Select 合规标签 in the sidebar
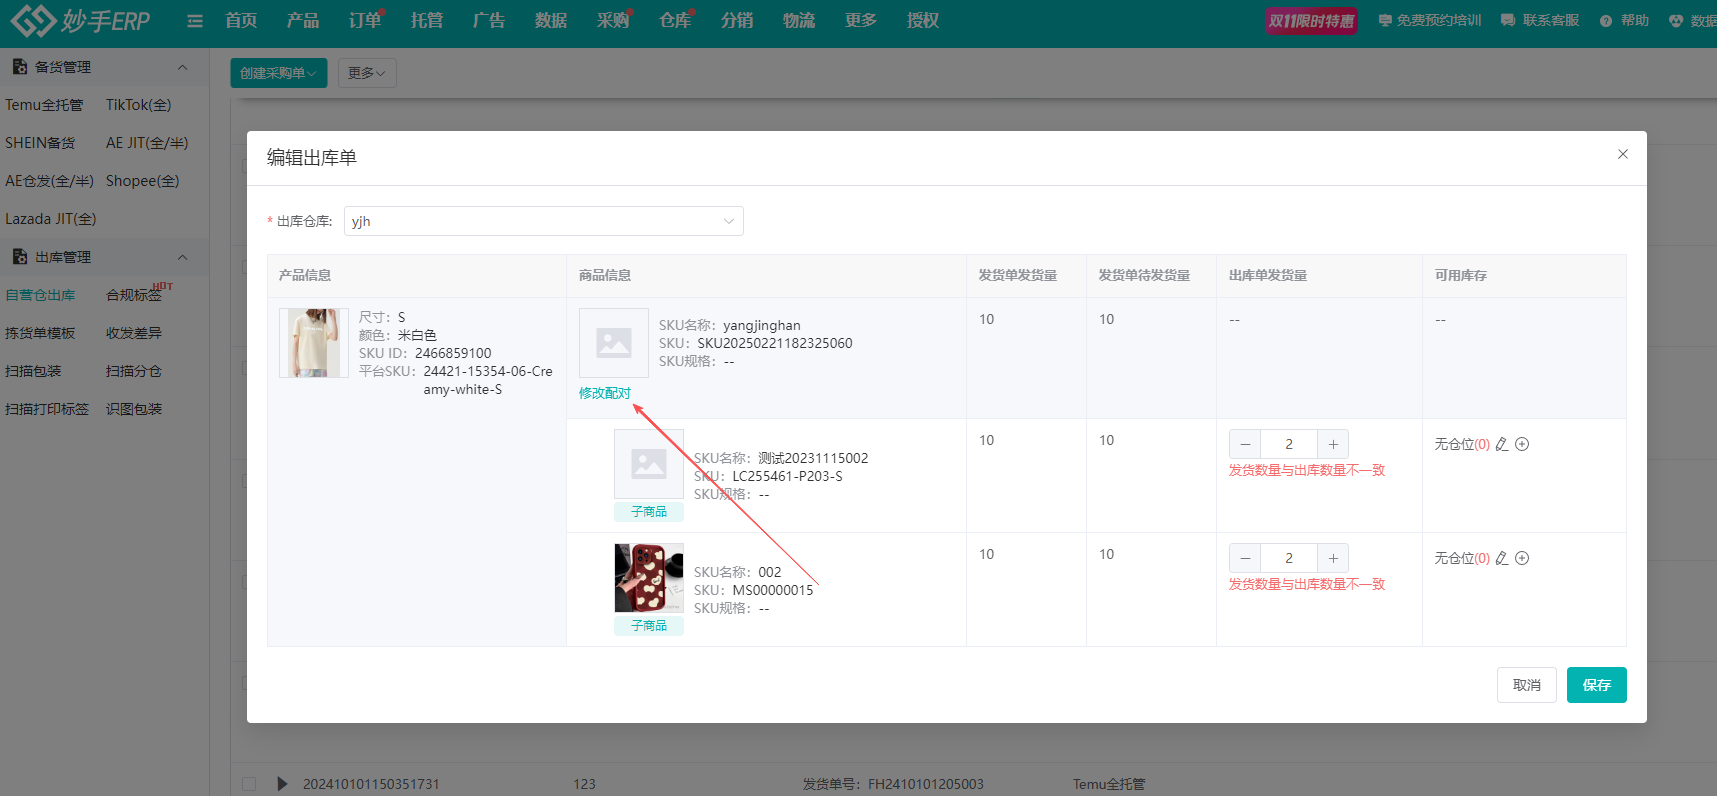This screenshot has height=796, width=1717. 134,295
